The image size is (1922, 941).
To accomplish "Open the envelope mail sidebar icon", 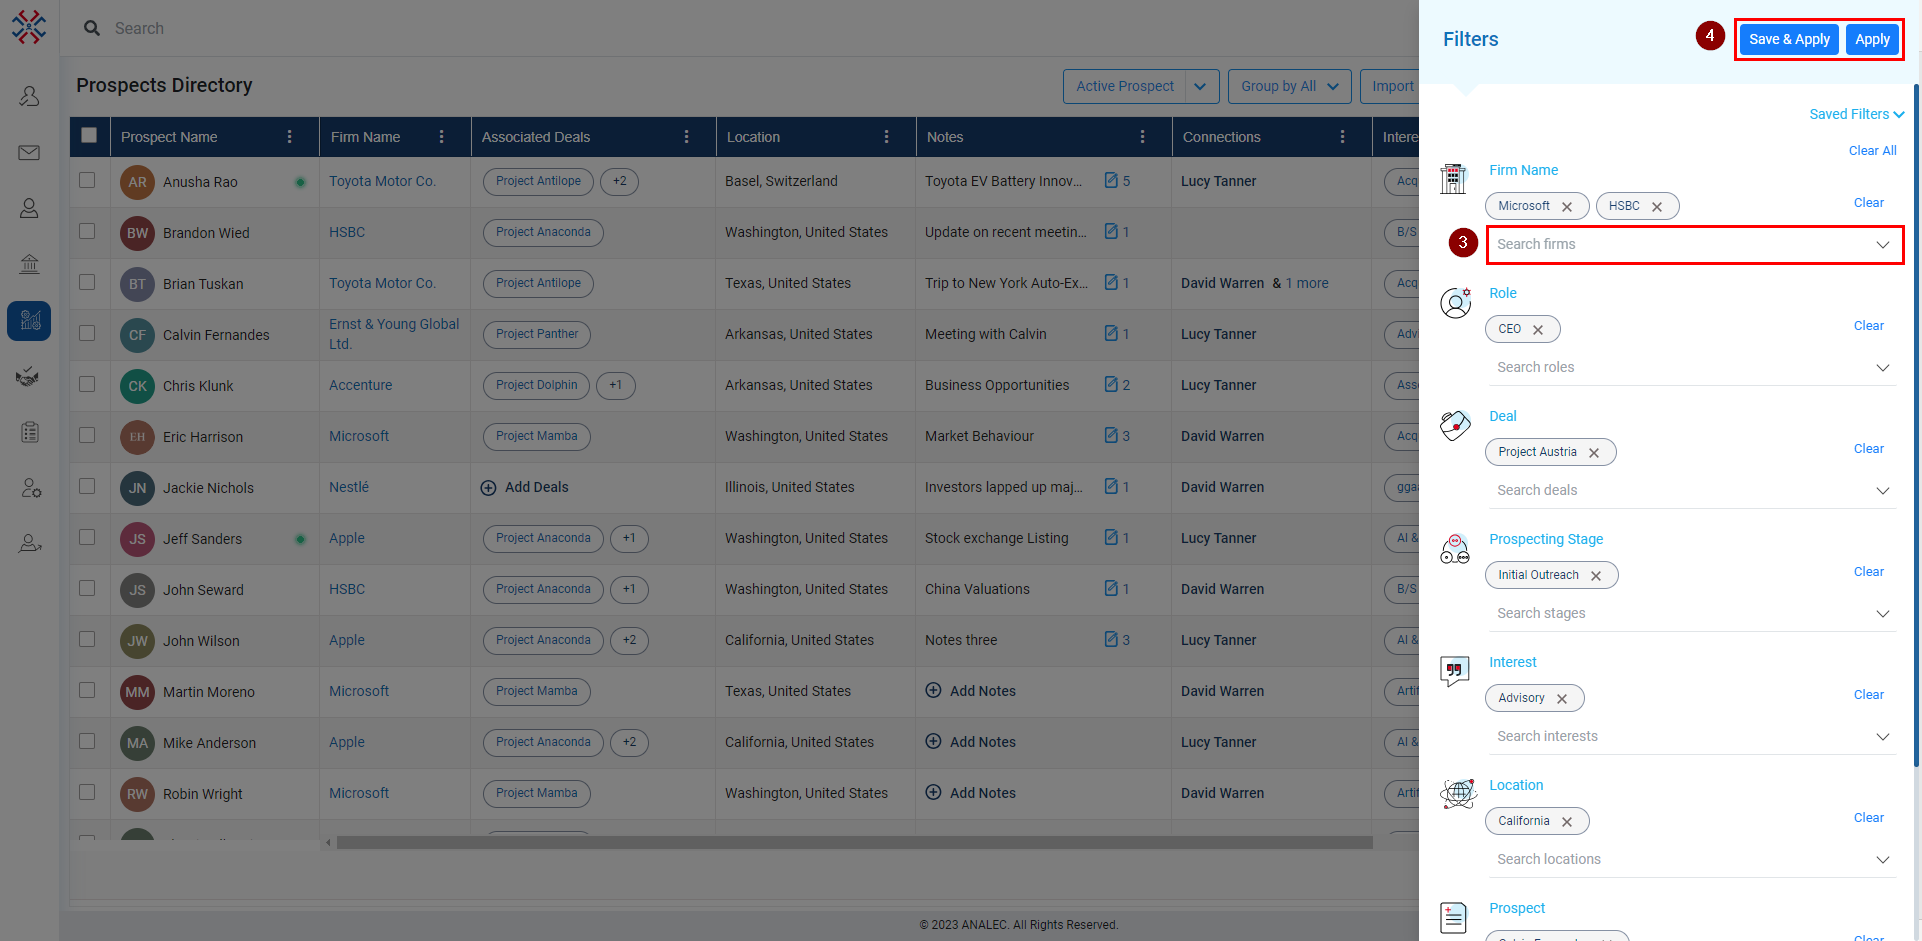I will 29,153.
